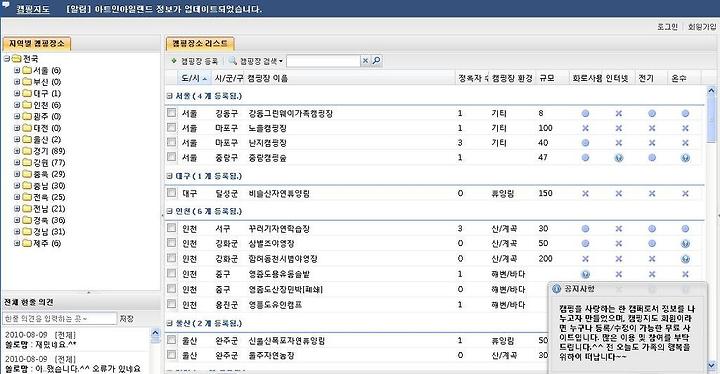This screenshot has width=720, height=374.
Task: Click the magnifier search button beside the search box
Action: 377,61
